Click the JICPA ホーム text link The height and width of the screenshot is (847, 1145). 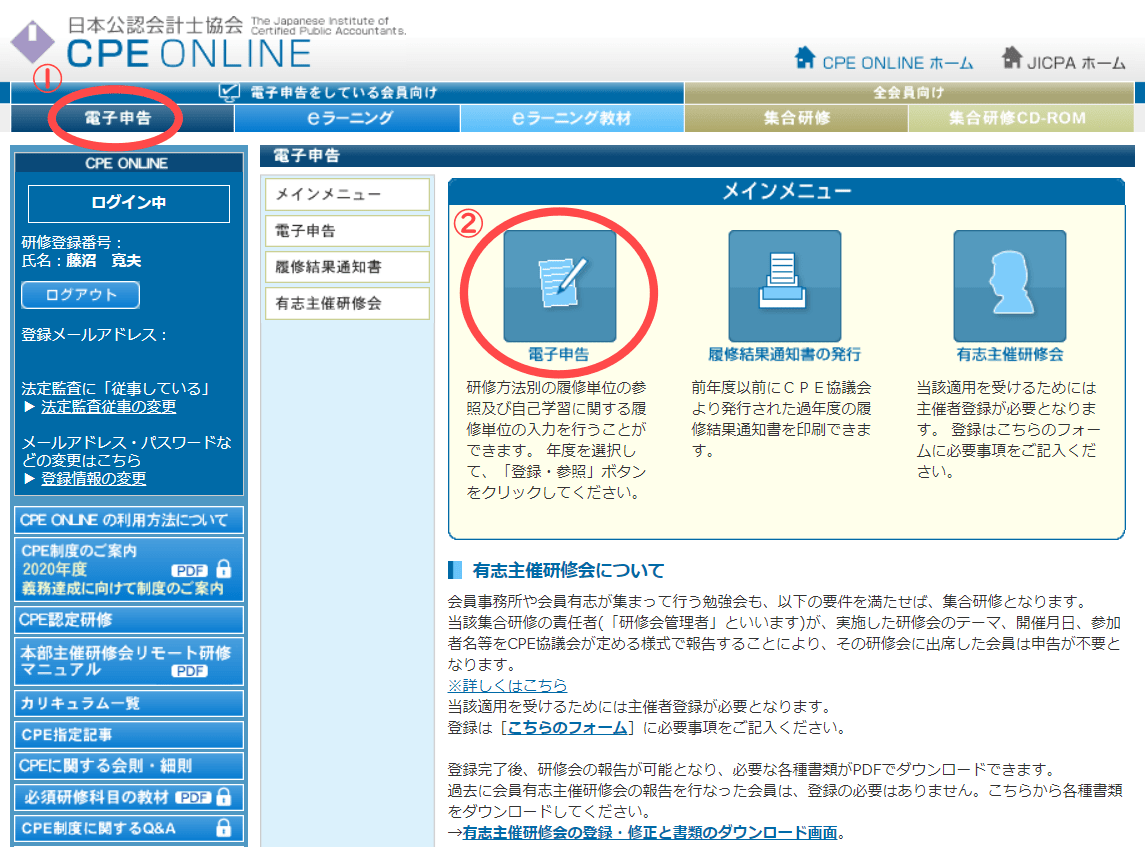1076,64
